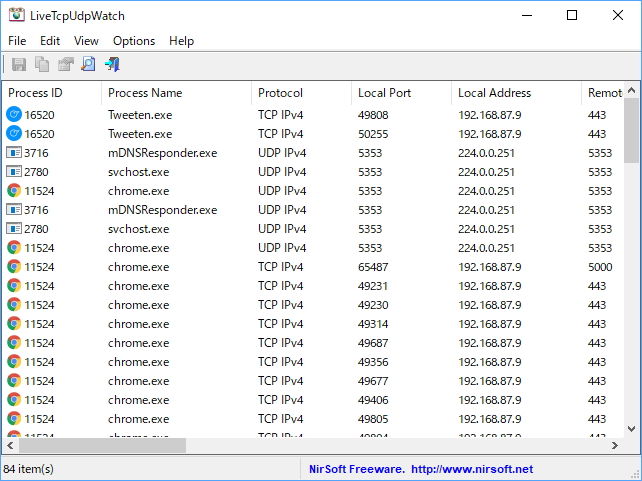Click the Copy selected items icon
642x481 pixels.
[42, 64]
